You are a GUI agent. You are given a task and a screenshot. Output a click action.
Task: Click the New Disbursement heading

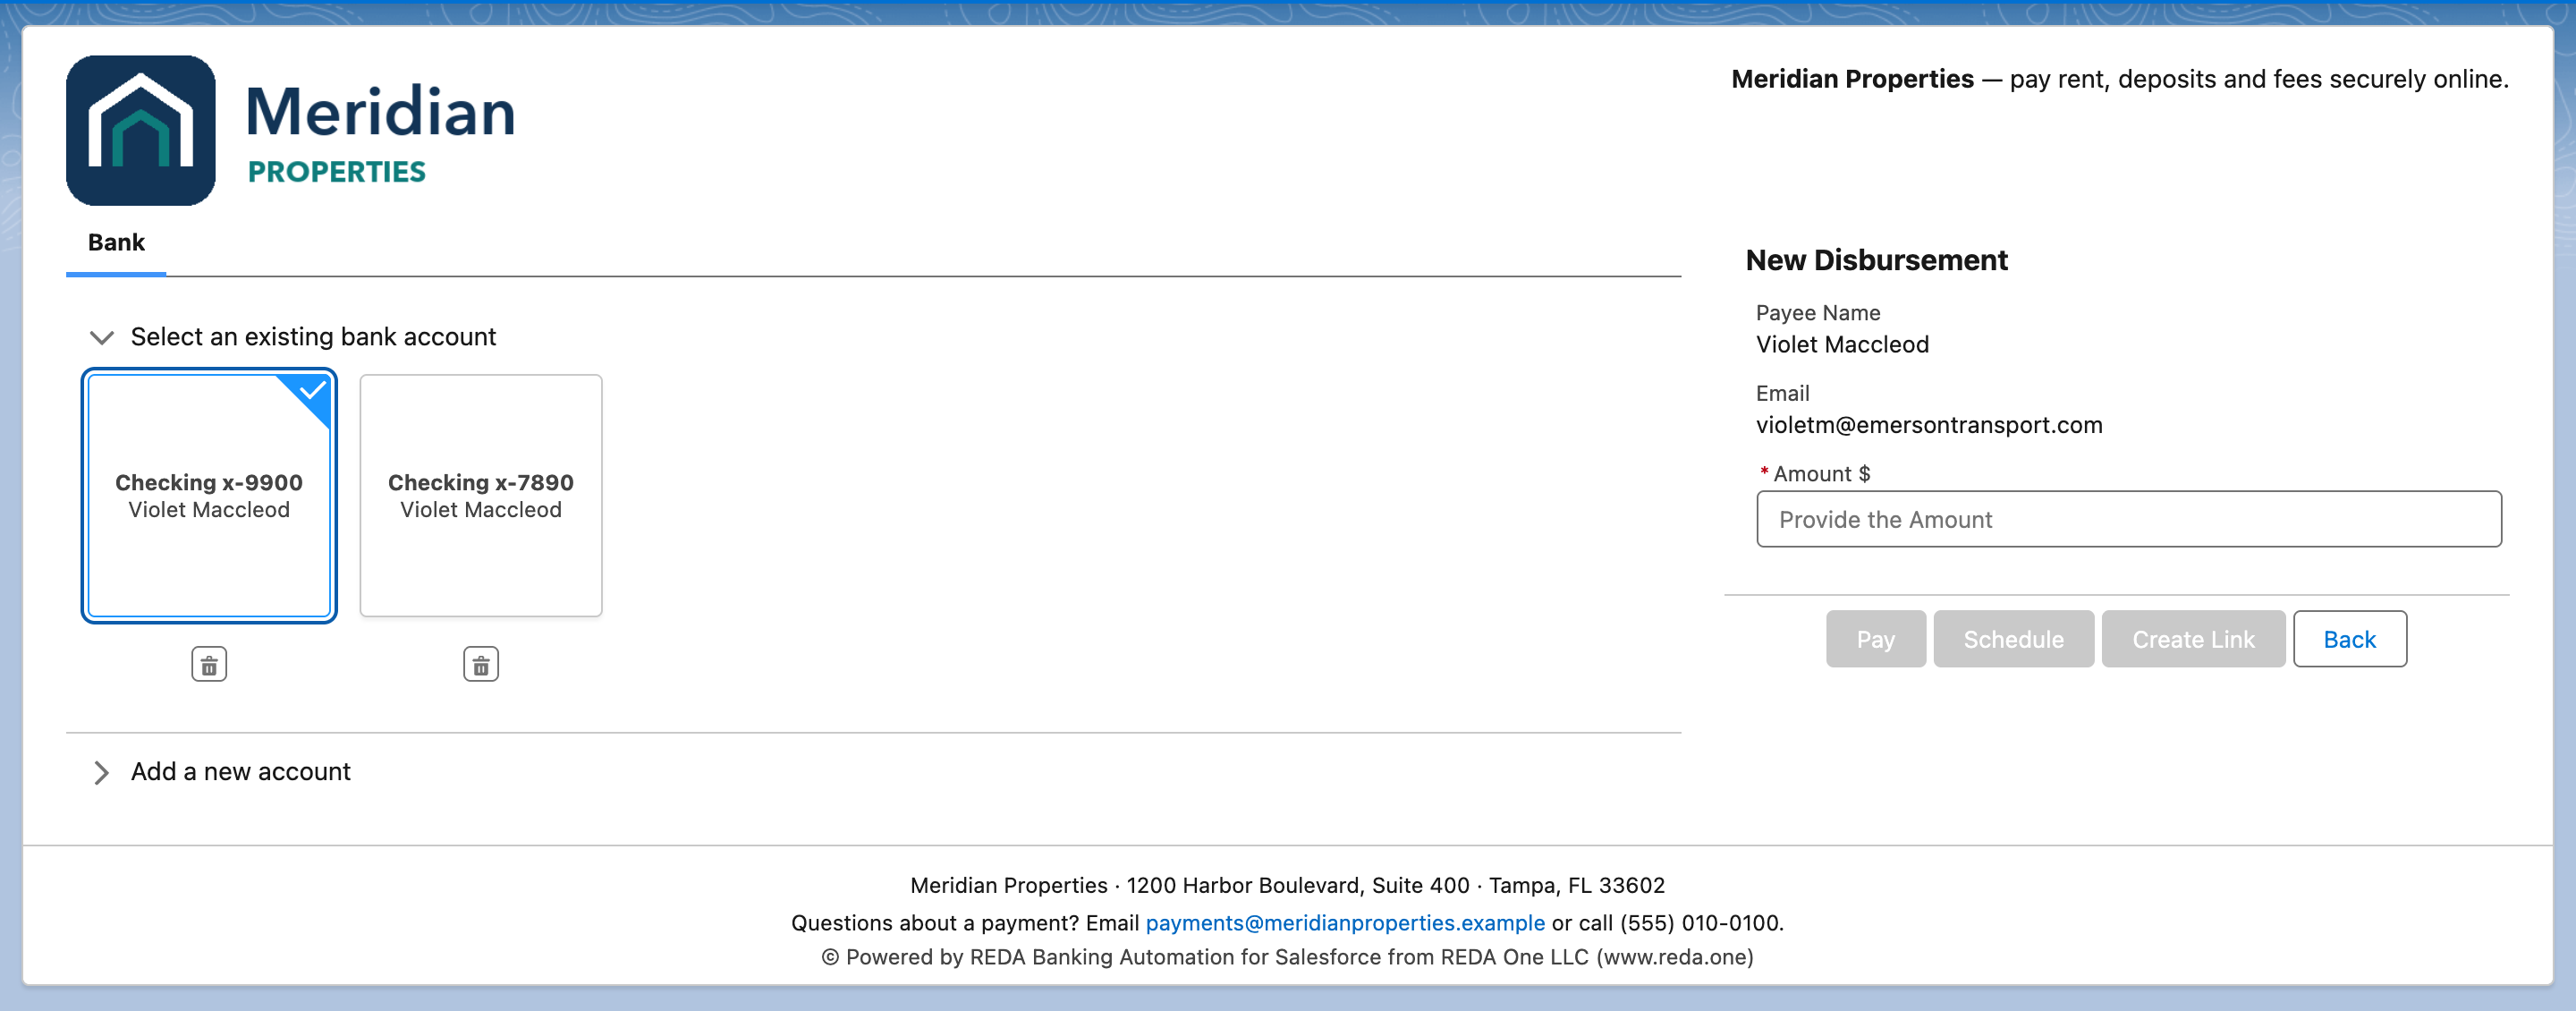[1876, 261]
